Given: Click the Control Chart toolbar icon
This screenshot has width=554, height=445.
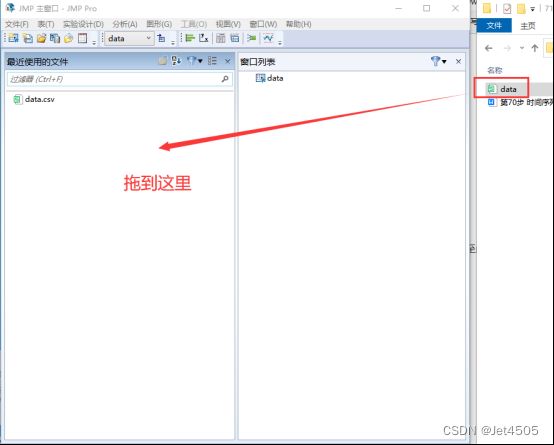Looking at the screenshot, I should pos(268,38).
